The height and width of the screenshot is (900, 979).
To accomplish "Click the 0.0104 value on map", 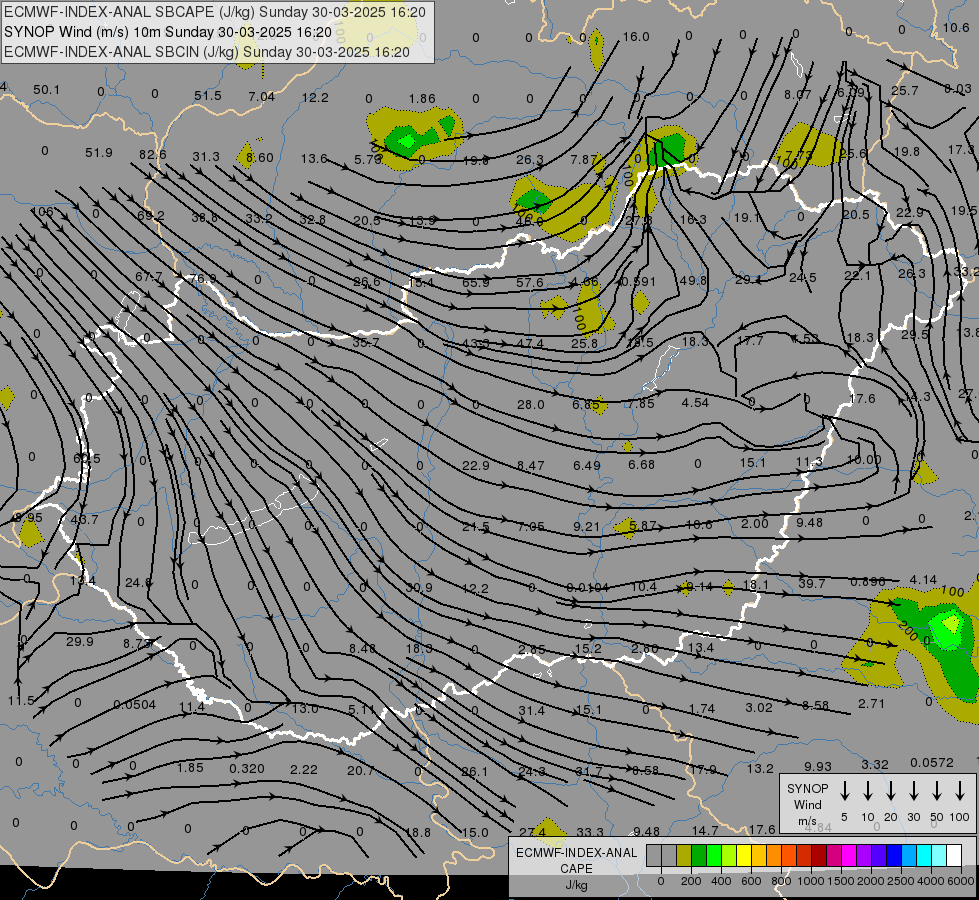I will coord(587,587).
